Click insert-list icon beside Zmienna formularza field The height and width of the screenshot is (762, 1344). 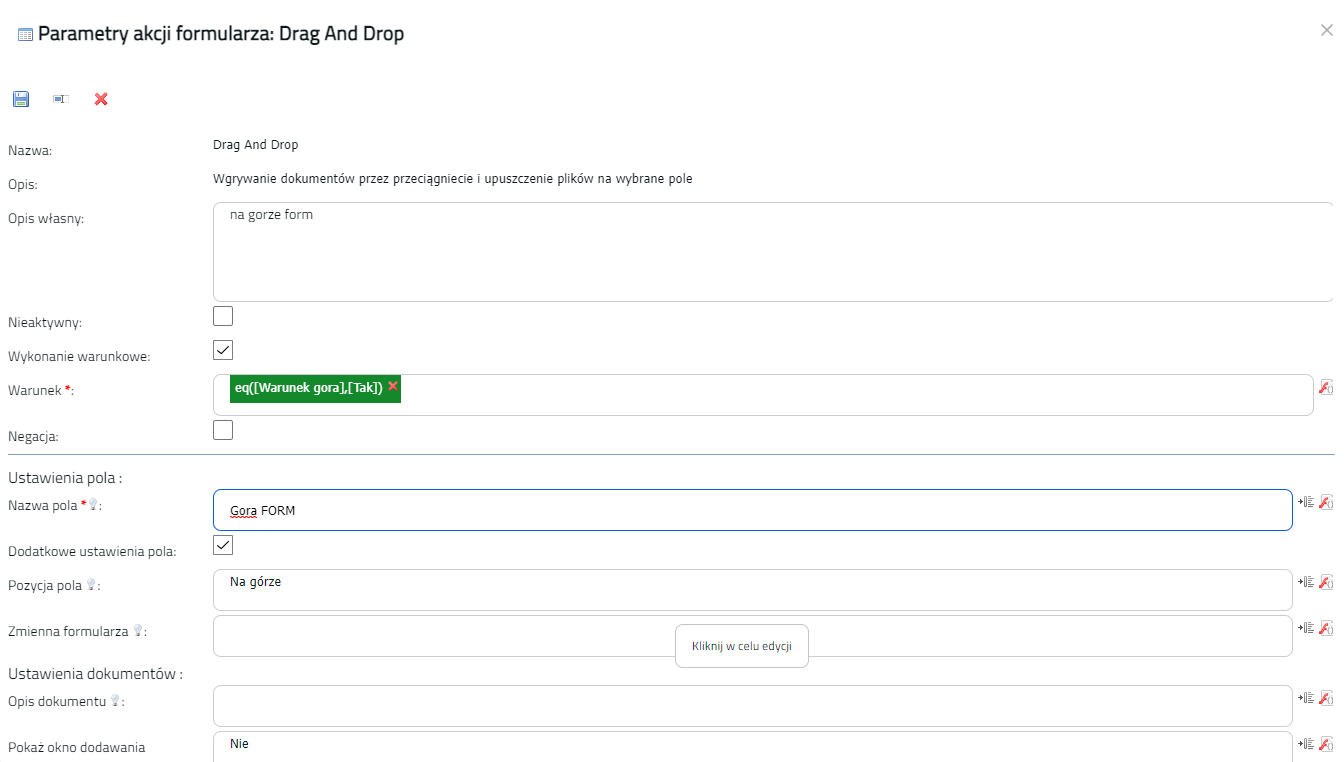pyautogui.click(x=1306, y=628)
